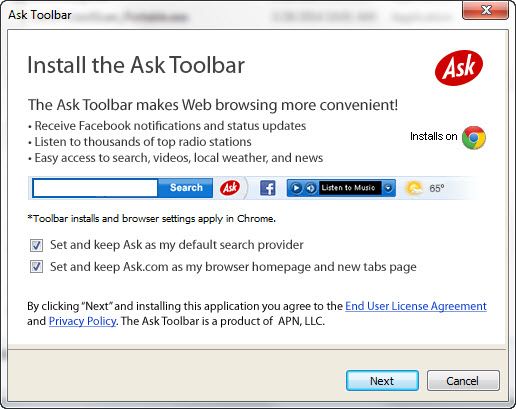516x409 pixels.
Task: Open the Privacy Policy link
Action: click(x=82, y=321)
